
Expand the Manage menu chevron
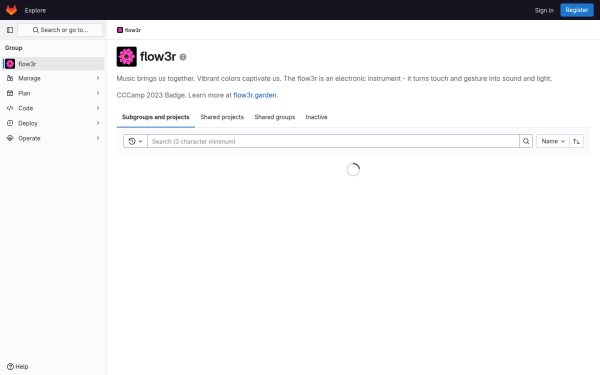point(98,78)
